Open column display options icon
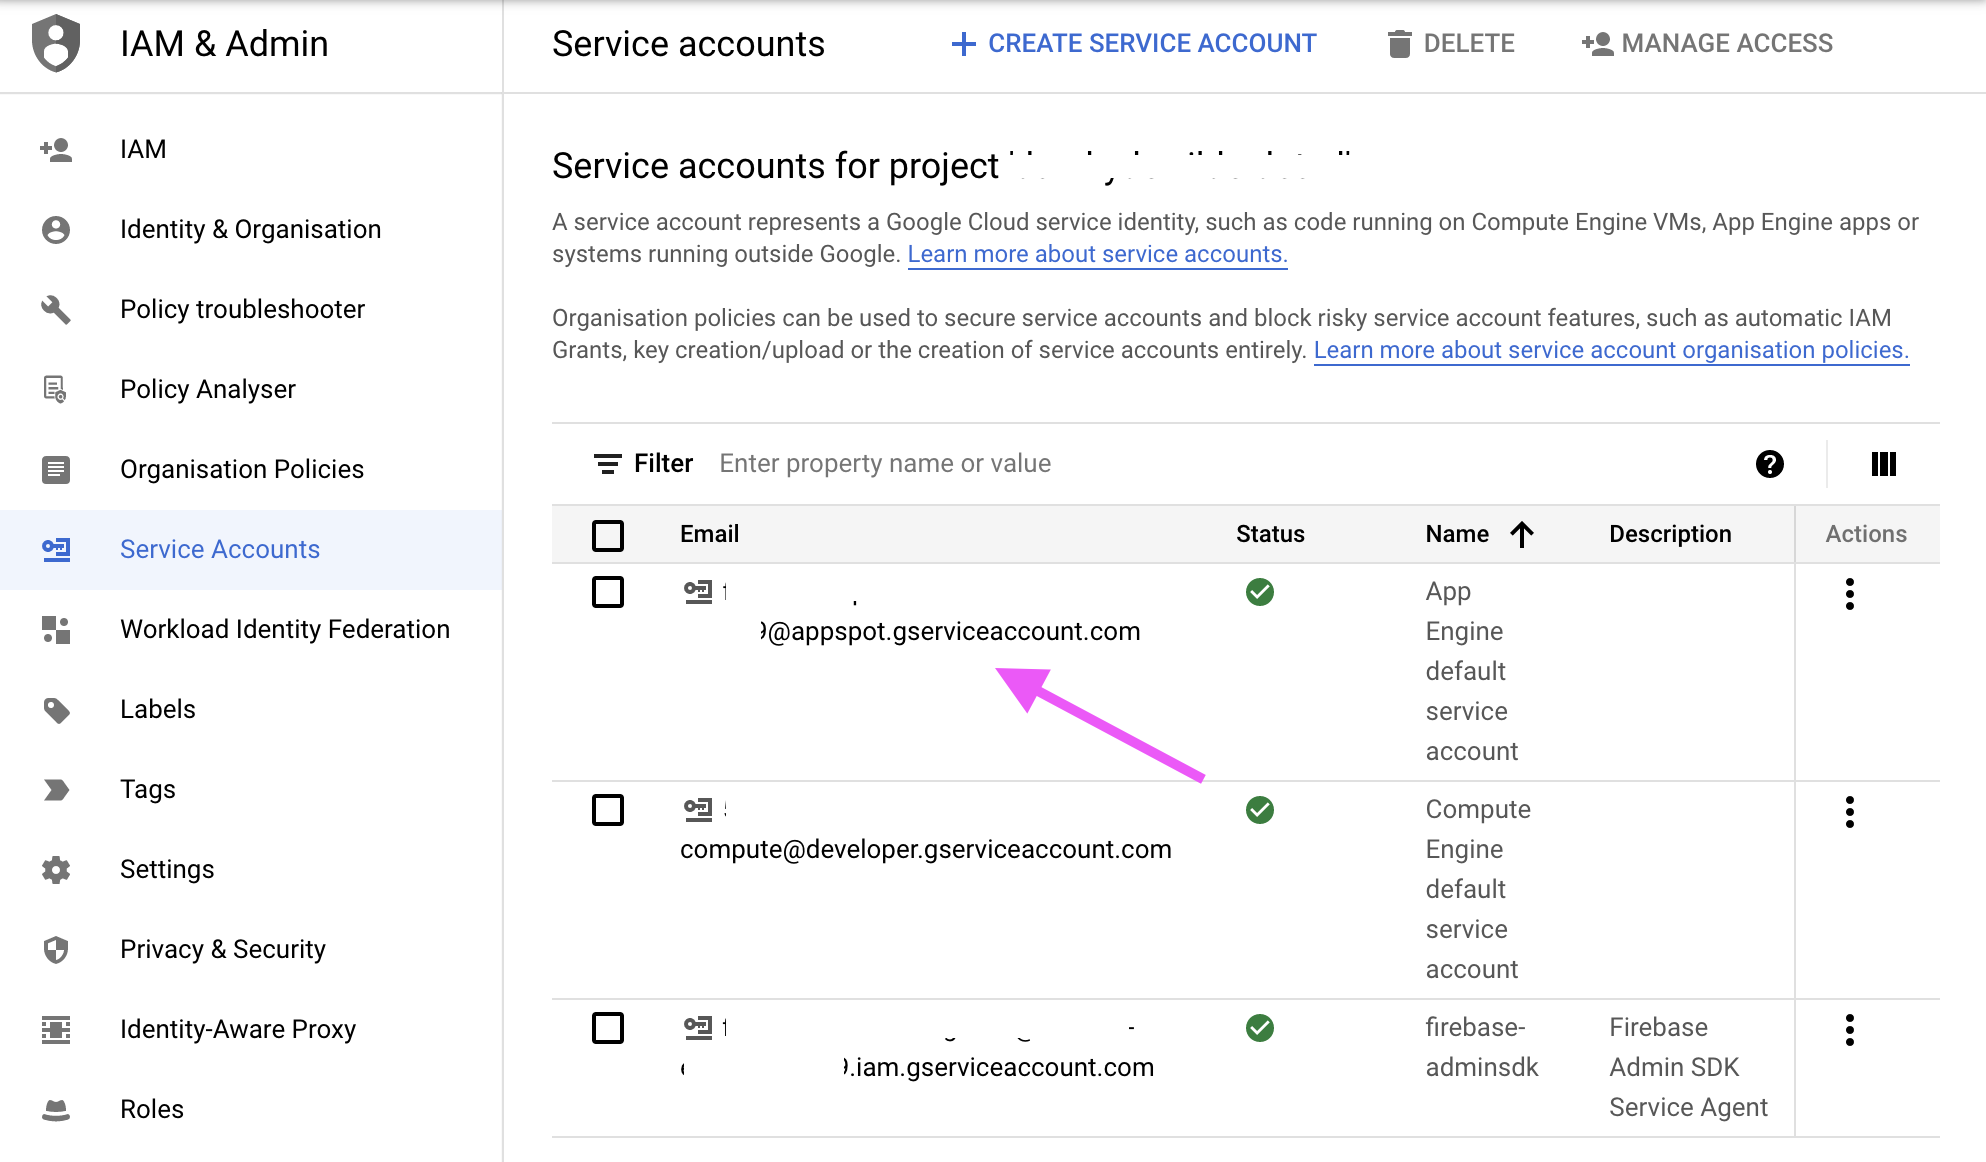 (x=1883, y=464)
